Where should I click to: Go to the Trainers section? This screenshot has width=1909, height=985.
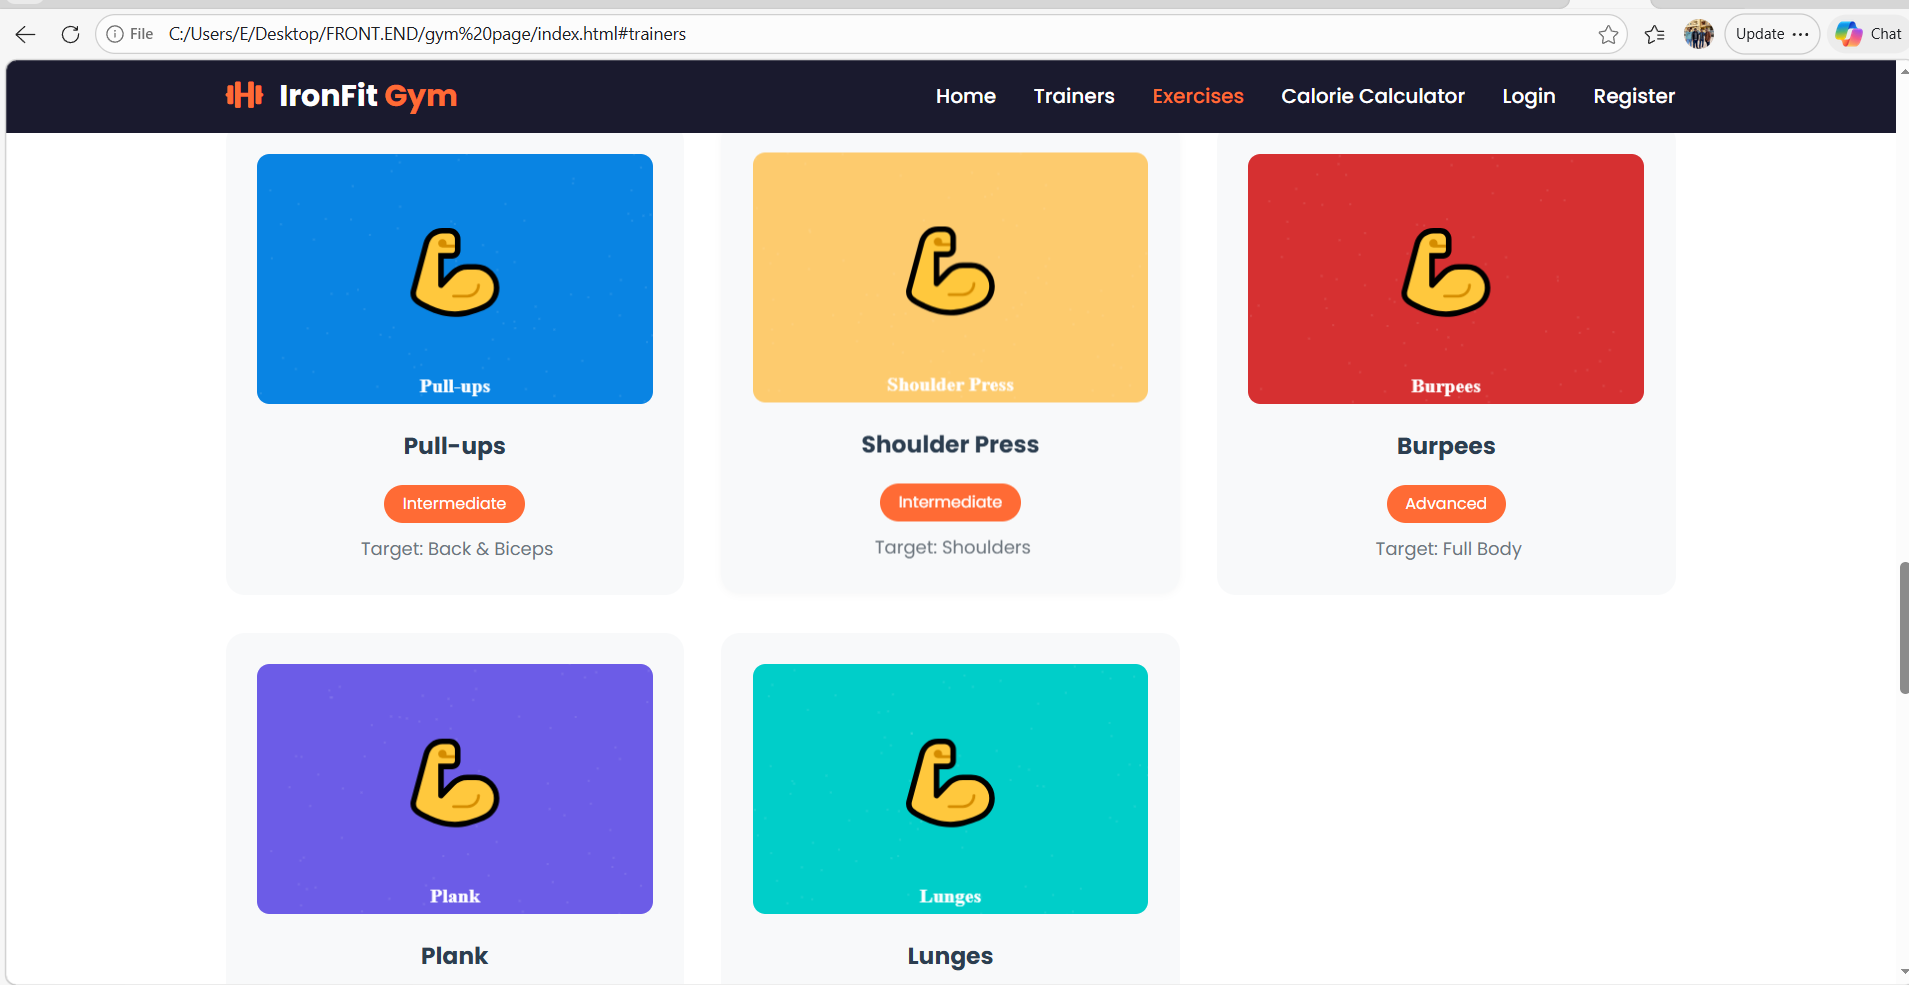(x=1074, y=96)
